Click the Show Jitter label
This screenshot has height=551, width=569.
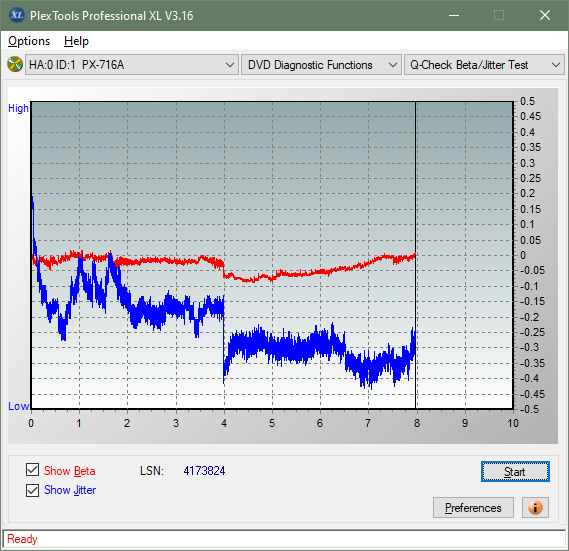(70, 490)
